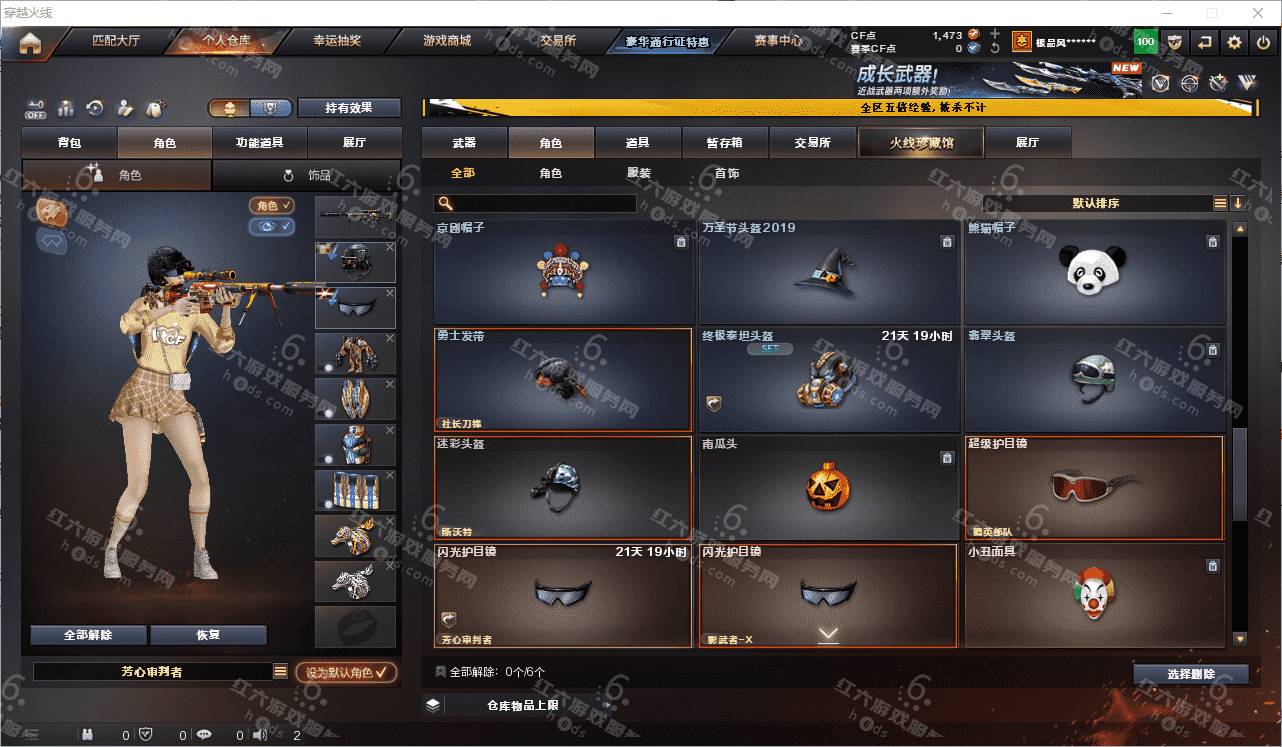Image resolution: width=1282 pixels, height=747 pixels.
Task: Toggle the eye visibility checkbox
Action: click(272, 227)
